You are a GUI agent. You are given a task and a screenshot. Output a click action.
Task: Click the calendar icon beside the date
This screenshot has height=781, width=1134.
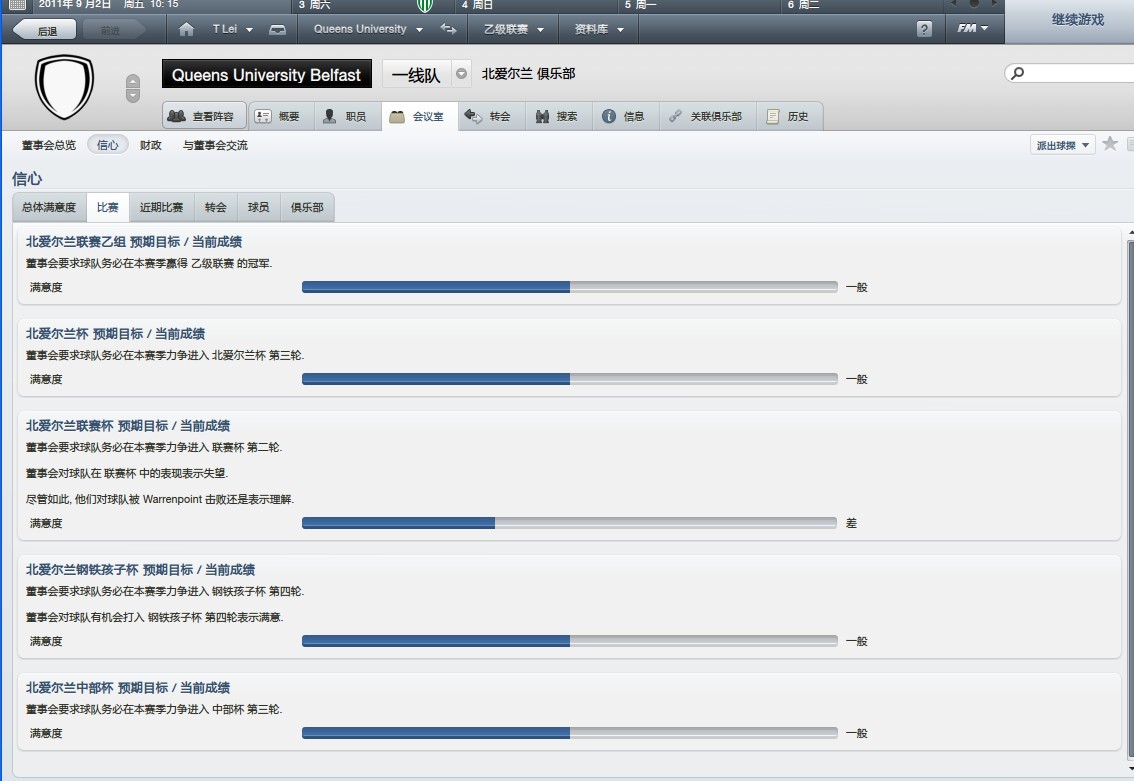[18, 4]
